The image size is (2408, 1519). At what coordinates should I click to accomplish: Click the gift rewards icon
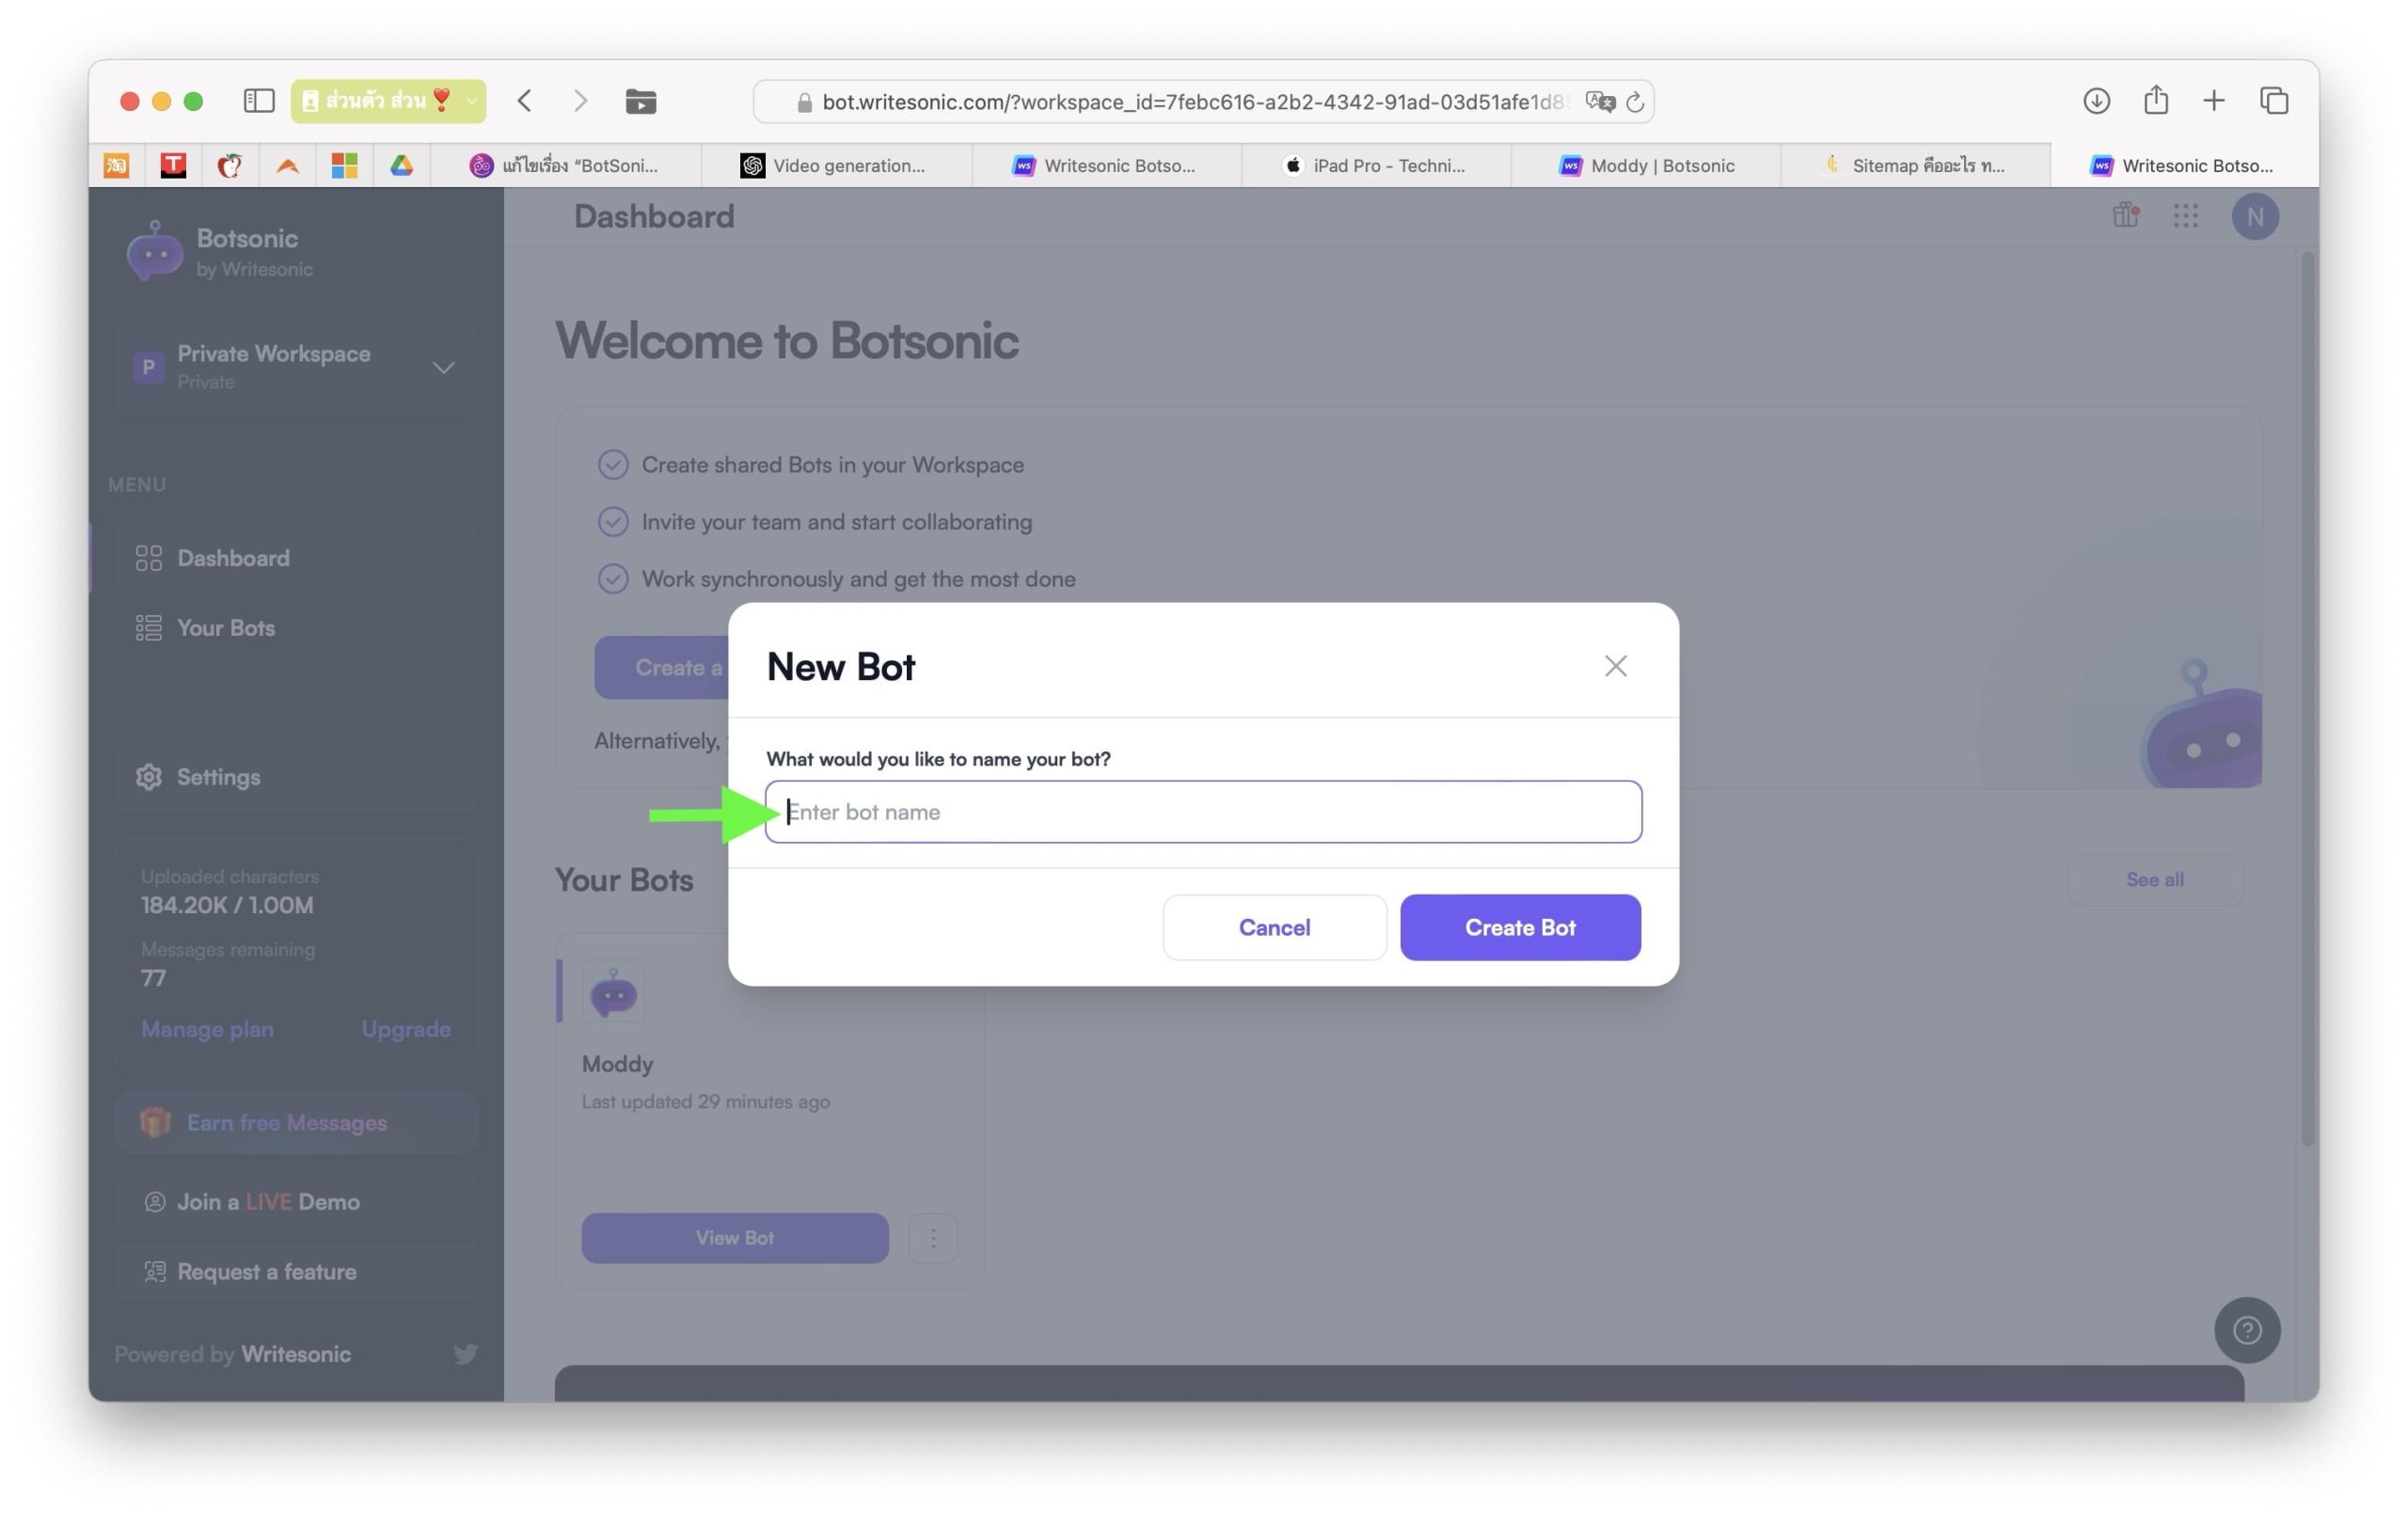click(x=2125, y=215)
